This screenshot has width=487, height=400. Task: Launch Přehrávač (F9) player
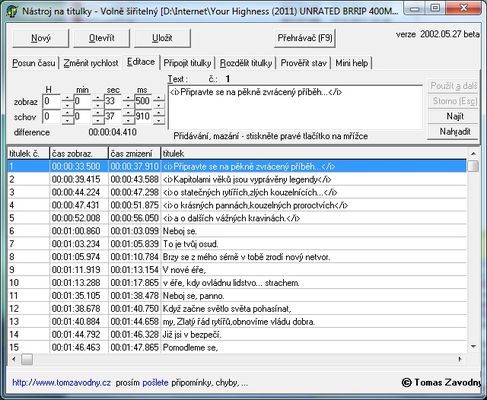[305, 38]
